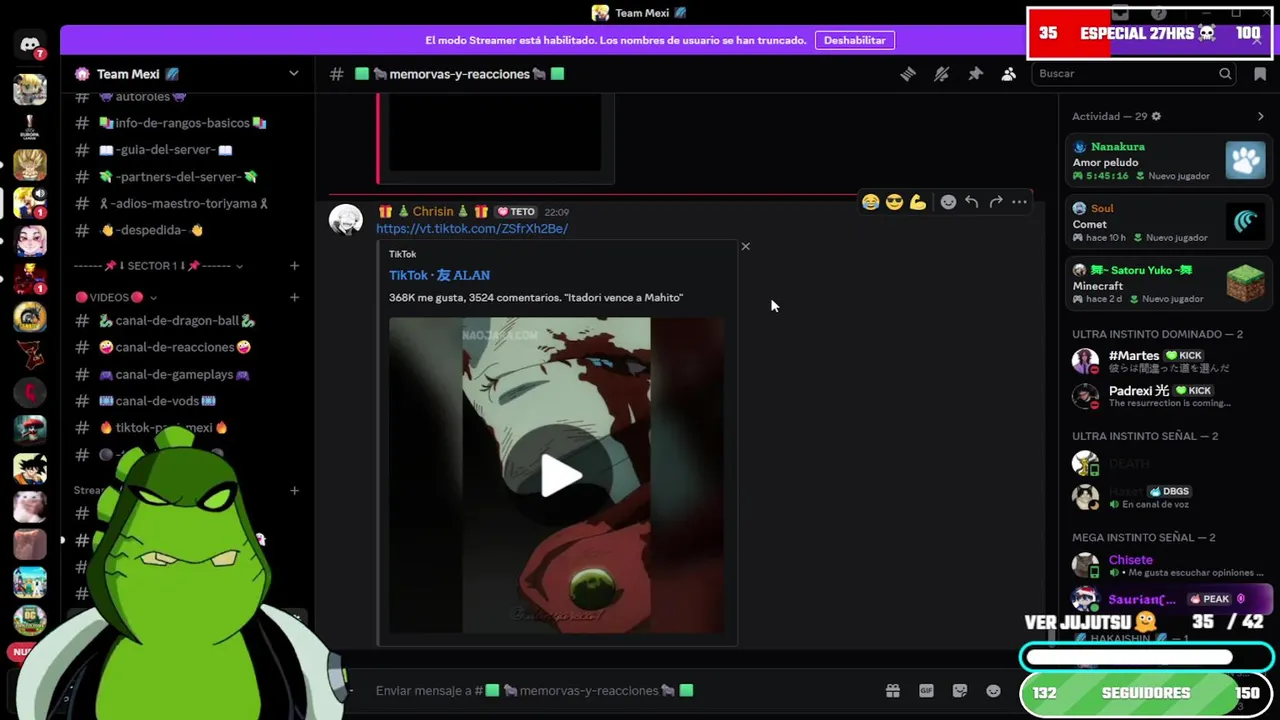Open pinned messages pin icon
Screen dimensions: 1280x720
tap(975, 74)
